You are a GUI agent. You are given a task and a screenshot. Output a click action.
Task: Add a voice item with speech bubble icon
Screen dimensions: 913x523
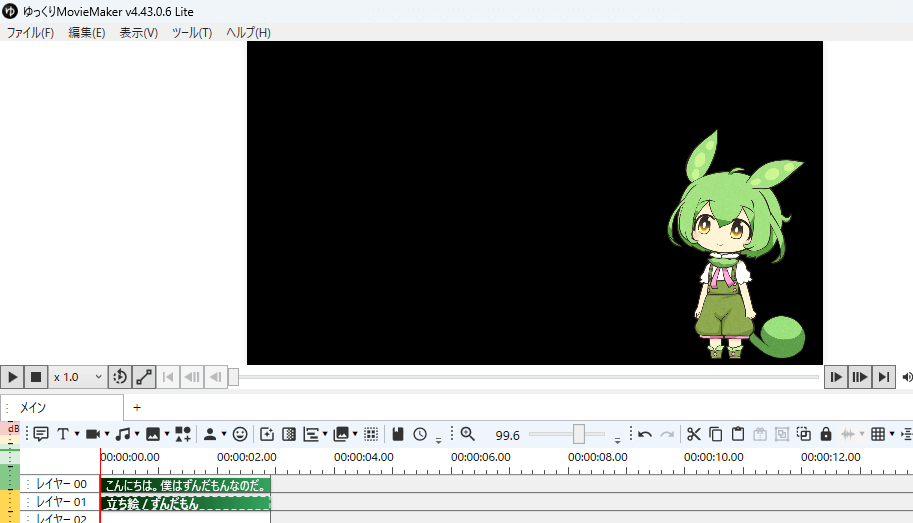click(41, 434)
